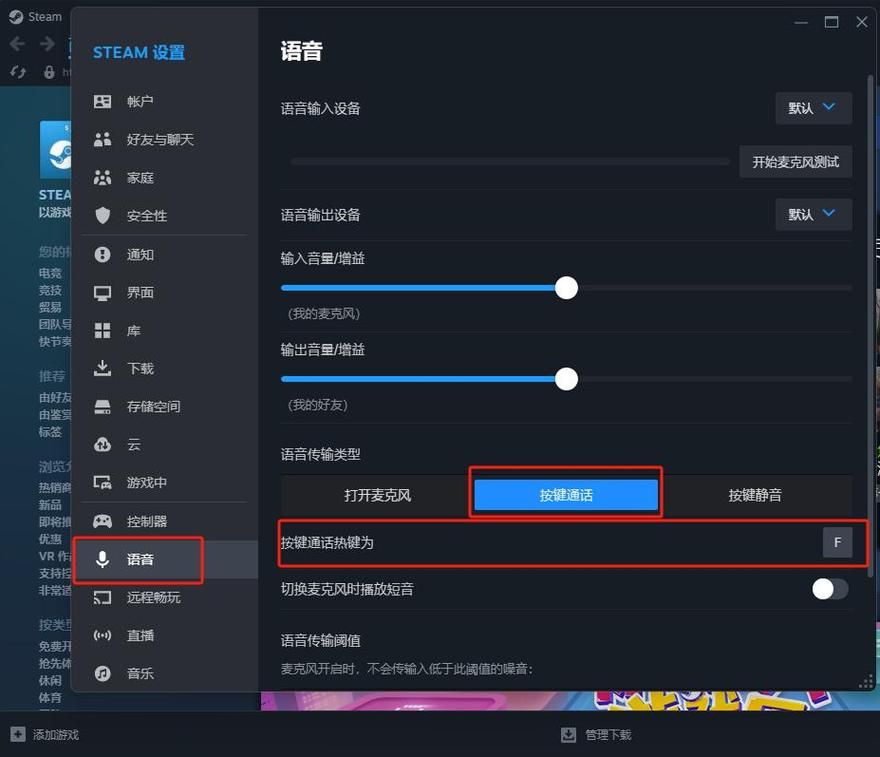The height and width of the screenshot is (757, 880).
Task: Click the microphone test level bar
Action: pos(510,162)
